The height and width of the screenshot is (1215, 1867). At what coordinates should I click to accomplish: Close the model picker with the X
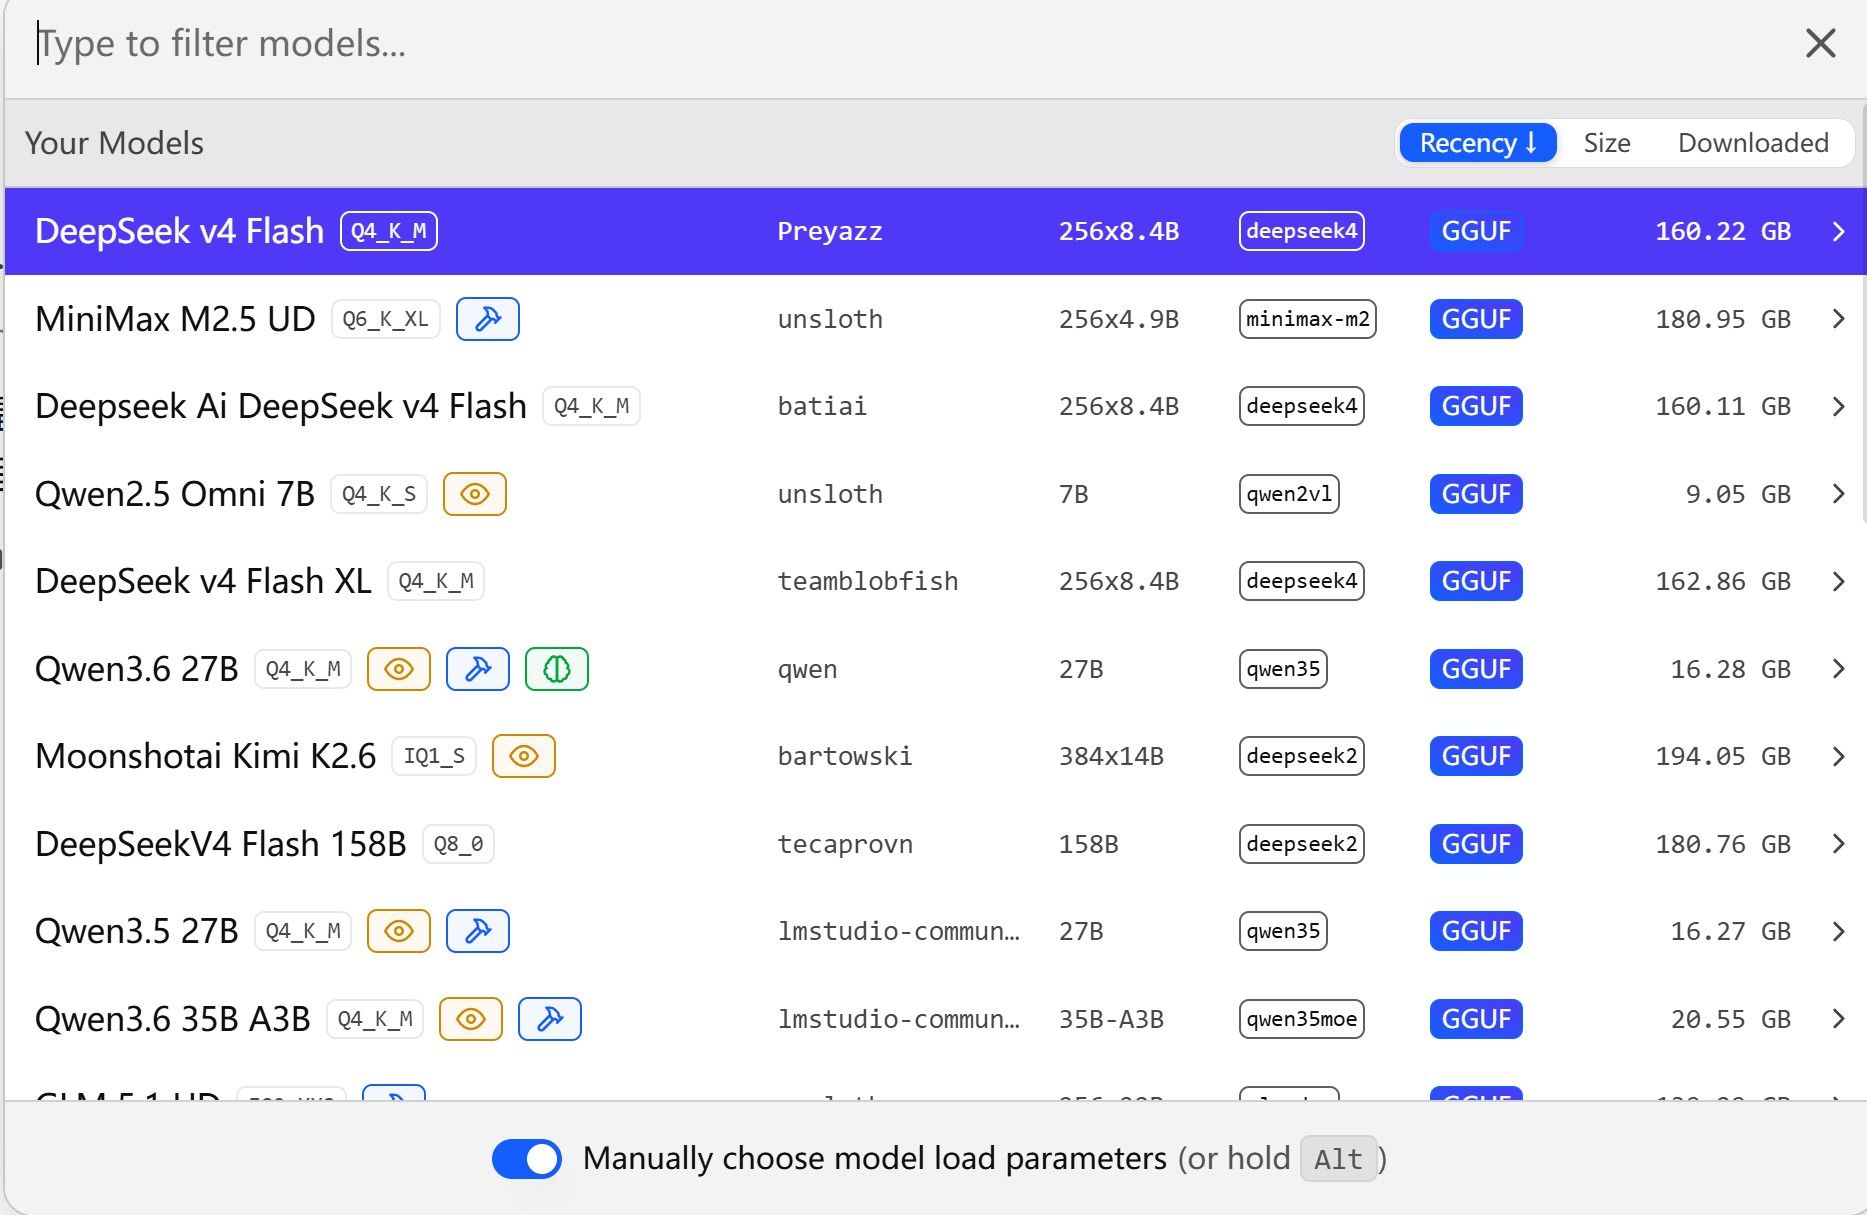point(1820,43)
